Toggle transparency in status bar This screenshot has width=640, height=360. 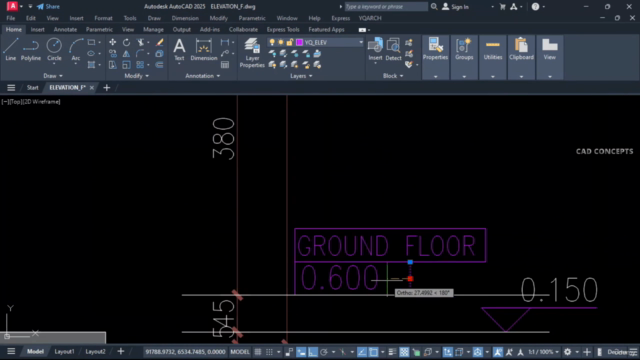[404, 352]
